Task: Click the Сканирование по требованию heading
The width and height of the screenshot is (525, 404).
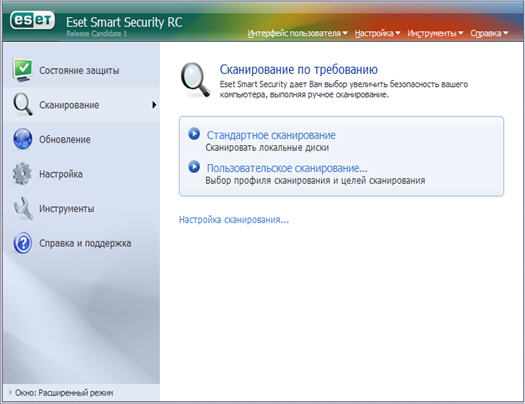Action: (299, 70)
